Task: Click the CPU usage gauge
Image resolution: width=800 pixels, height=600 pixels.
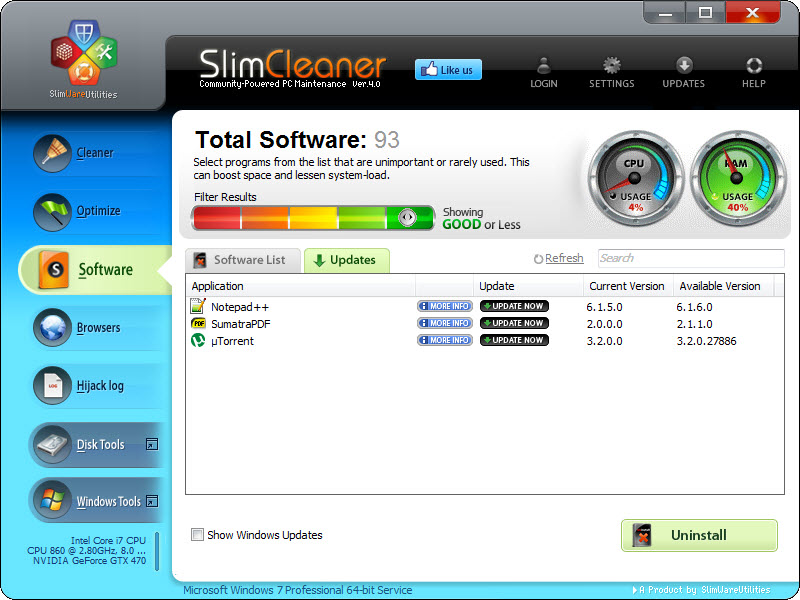Action: click(x=635, y=179)
